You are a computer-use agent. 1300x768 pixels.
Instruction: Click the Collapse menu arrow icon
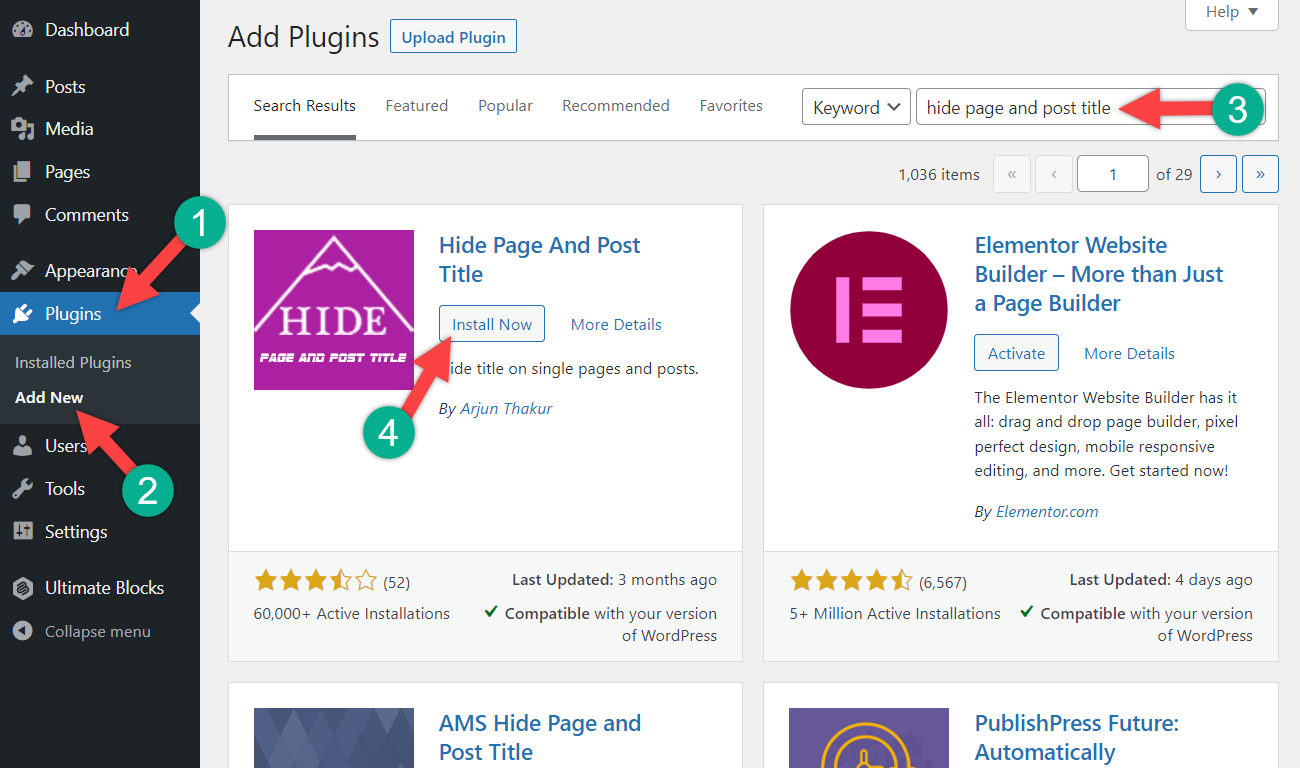(x=22, y=632)
